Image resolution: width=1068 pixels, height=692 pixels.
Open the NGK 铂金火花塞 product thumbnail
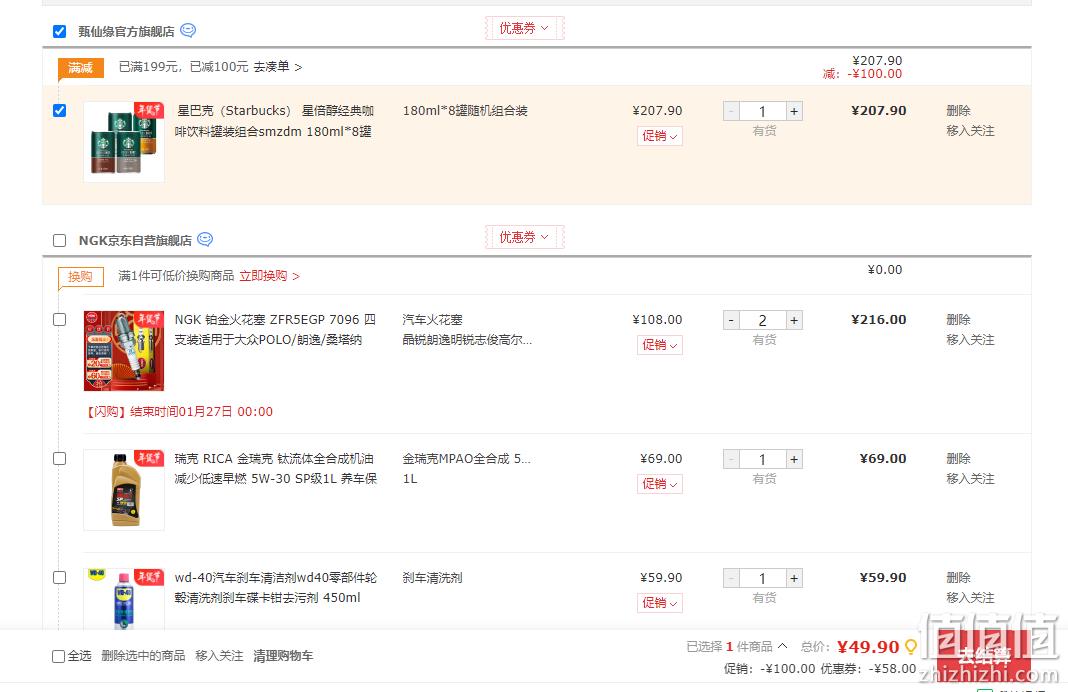[x=124, y=351]
